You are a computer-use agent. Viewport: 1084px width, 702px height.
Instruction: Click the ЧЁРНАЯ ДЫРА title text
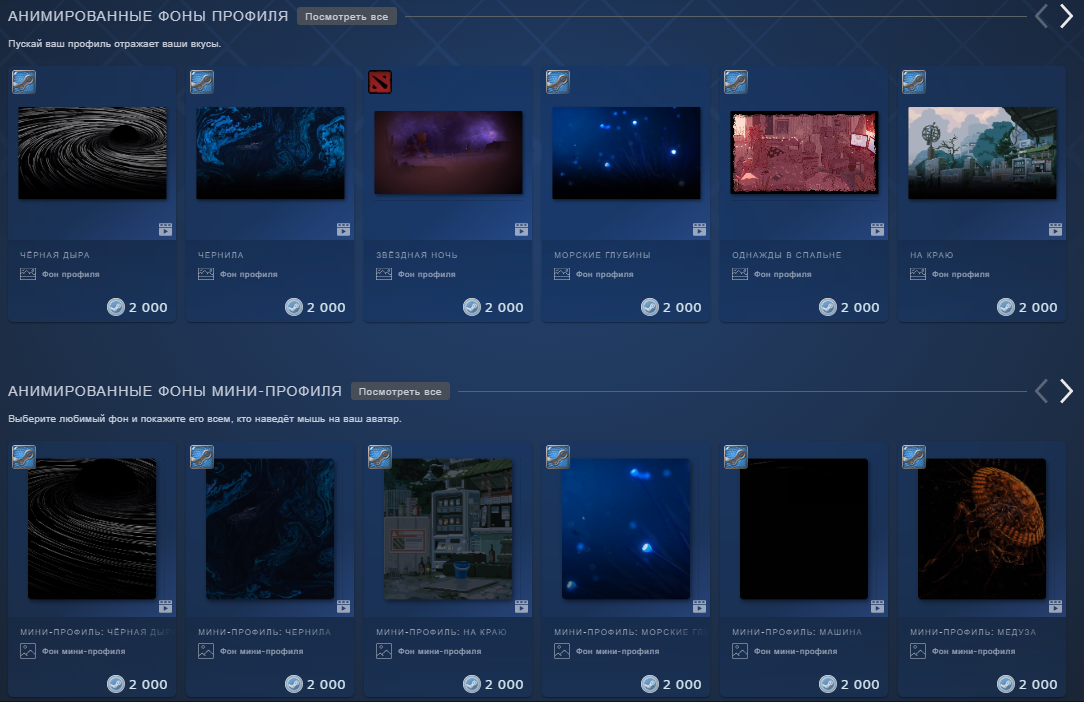point(55,255)
